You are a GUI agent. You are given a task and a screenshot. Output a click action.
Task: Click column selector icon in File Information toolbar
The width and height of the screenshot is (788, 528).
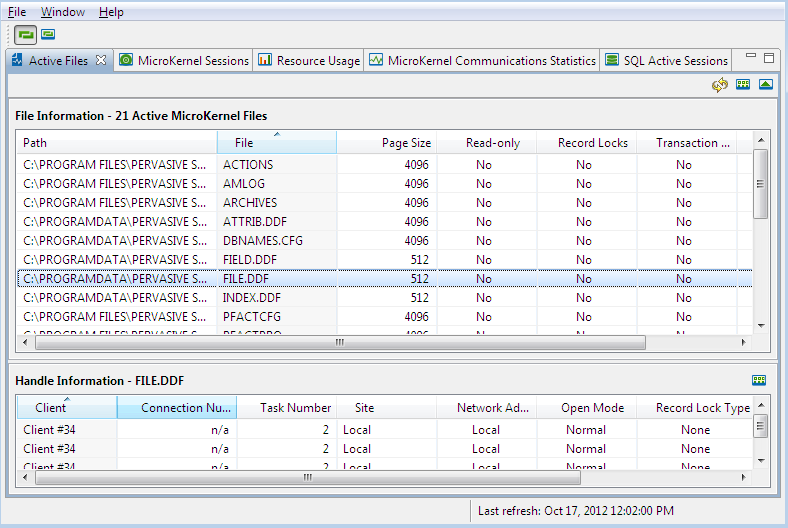pos(743,85)
